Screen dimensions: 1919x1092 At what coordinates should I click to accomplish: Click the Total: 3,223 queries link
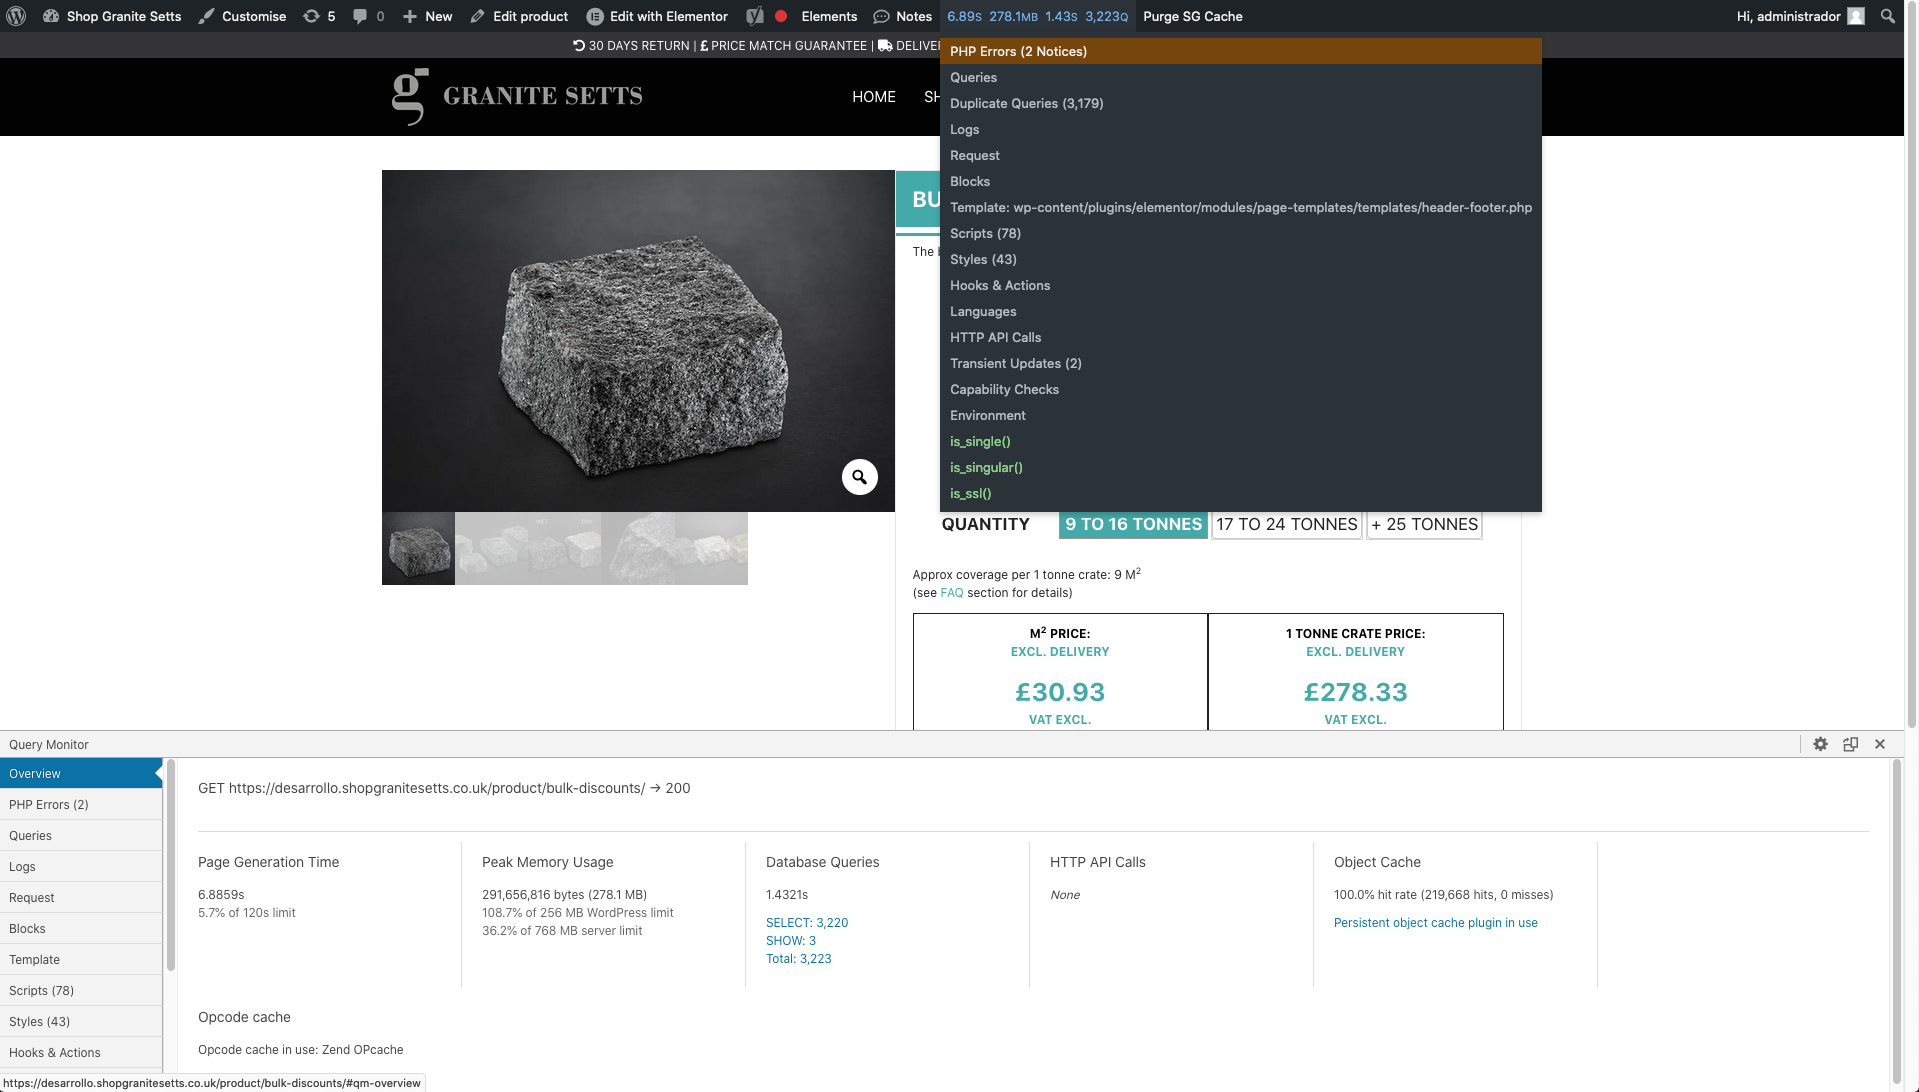pyautogui.click(x=799, y=959)
